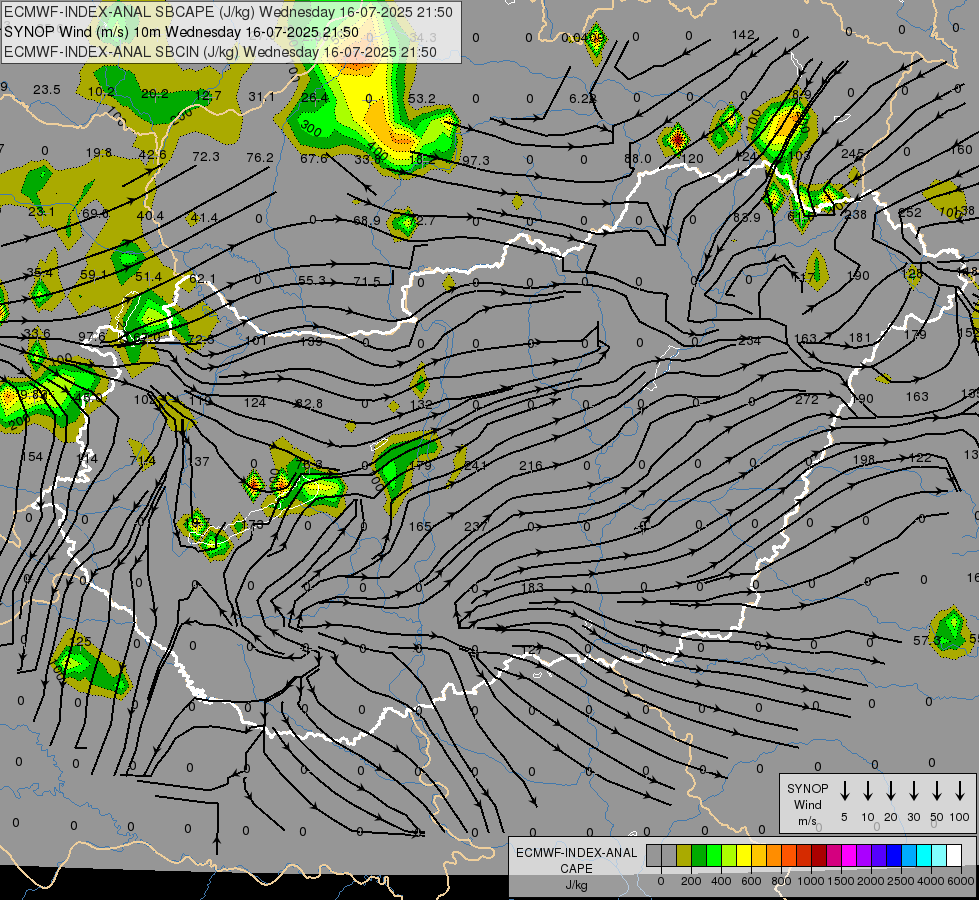Viewport: 979px width, 900px height.
Task: Pick the olive swatch in the CAPE legend
Action: pyautogui.click(x=684, y=856)
